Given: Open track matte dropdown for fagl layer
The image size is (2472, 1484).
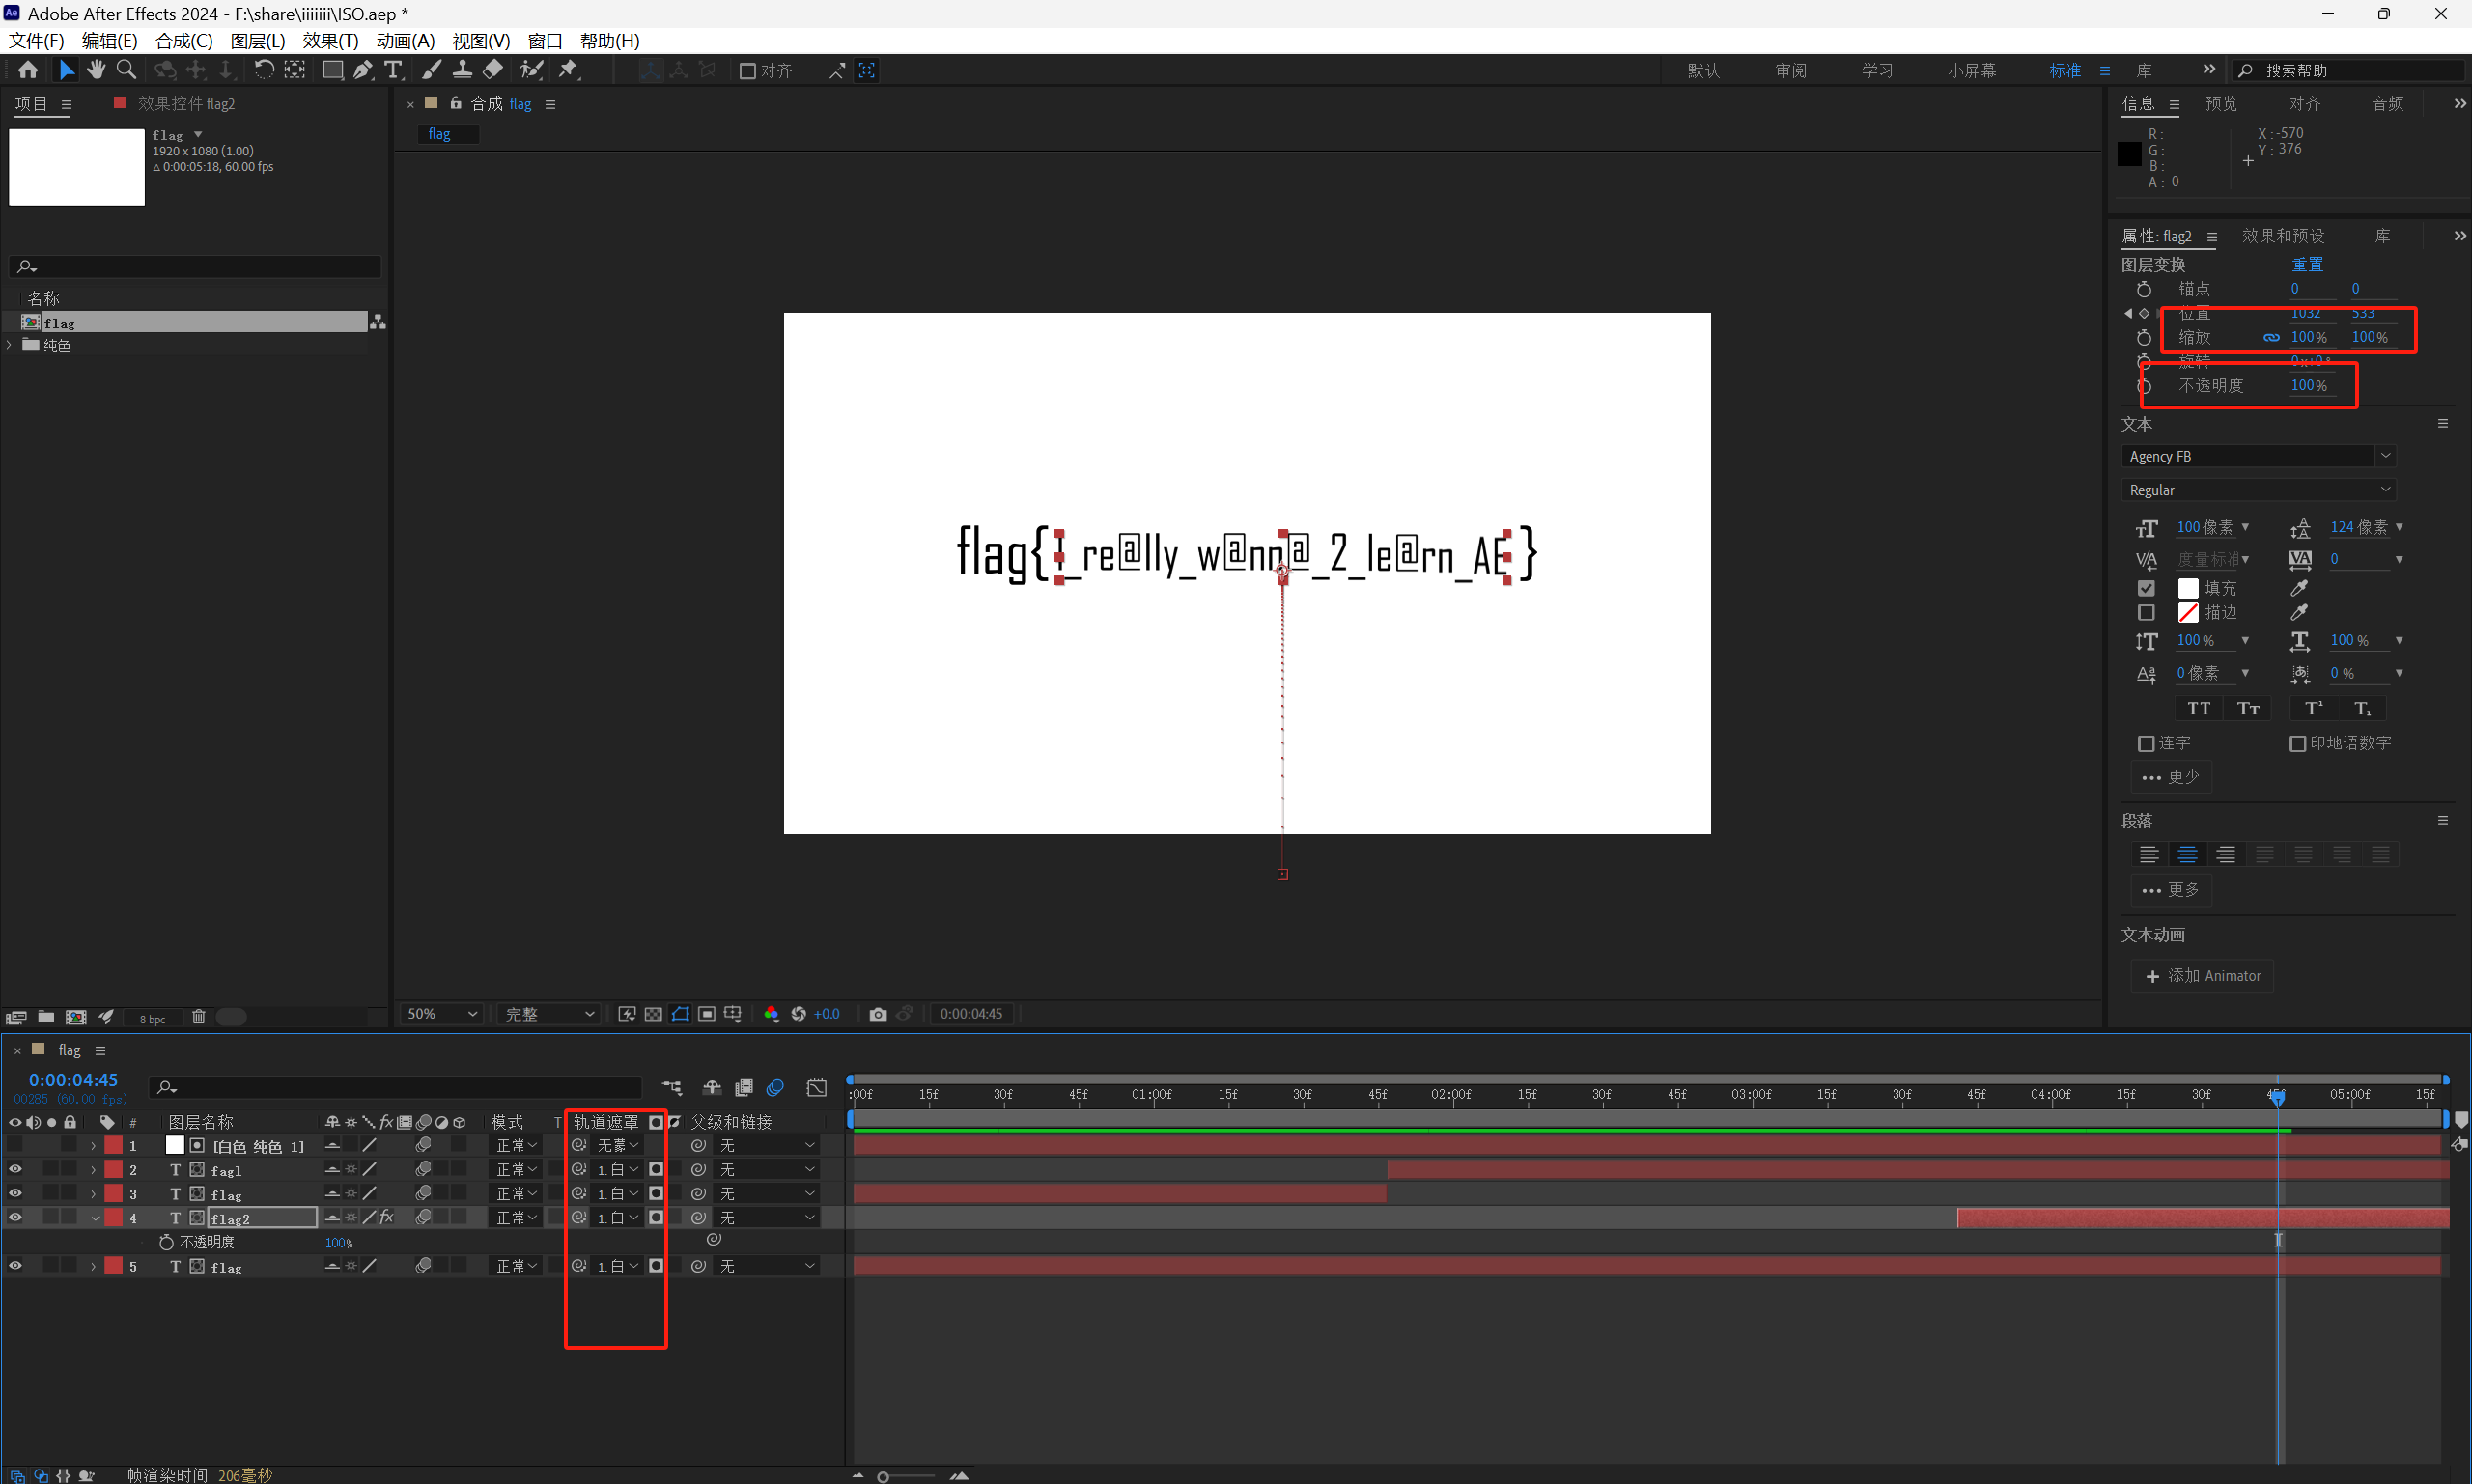Looking at the screenshot, I should coord(617,1169).
